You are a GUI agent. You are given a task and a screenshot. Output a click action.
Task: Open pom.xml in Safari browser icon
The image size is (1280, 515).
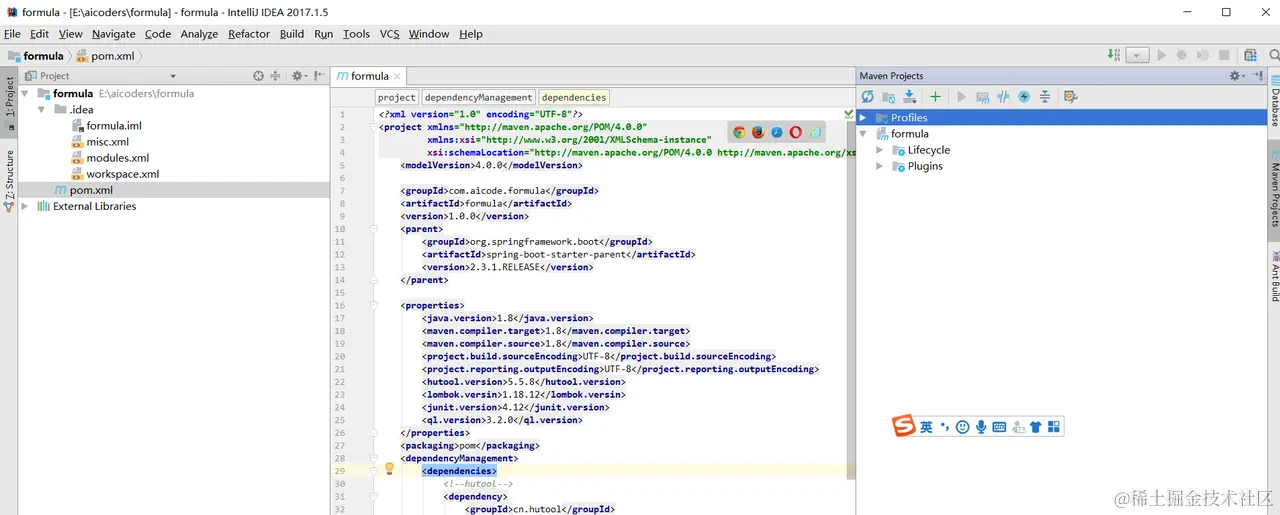[x=777, y=132]
